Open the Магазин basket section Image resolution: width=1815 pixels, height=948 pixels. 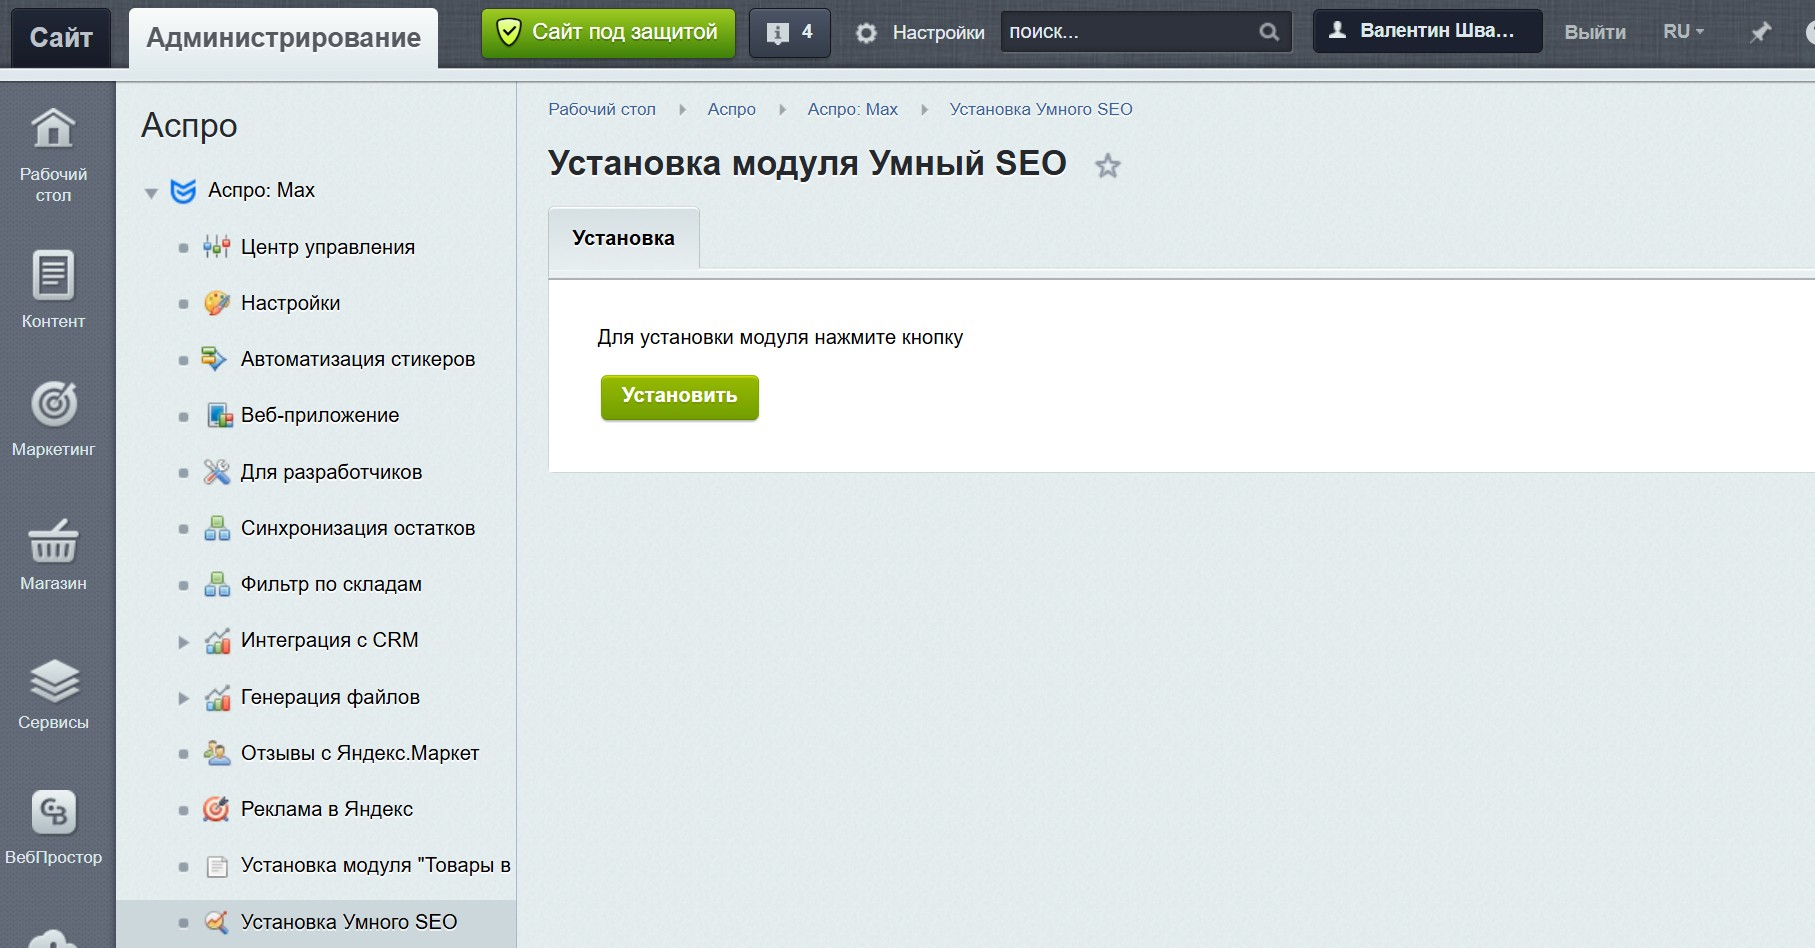53,553
